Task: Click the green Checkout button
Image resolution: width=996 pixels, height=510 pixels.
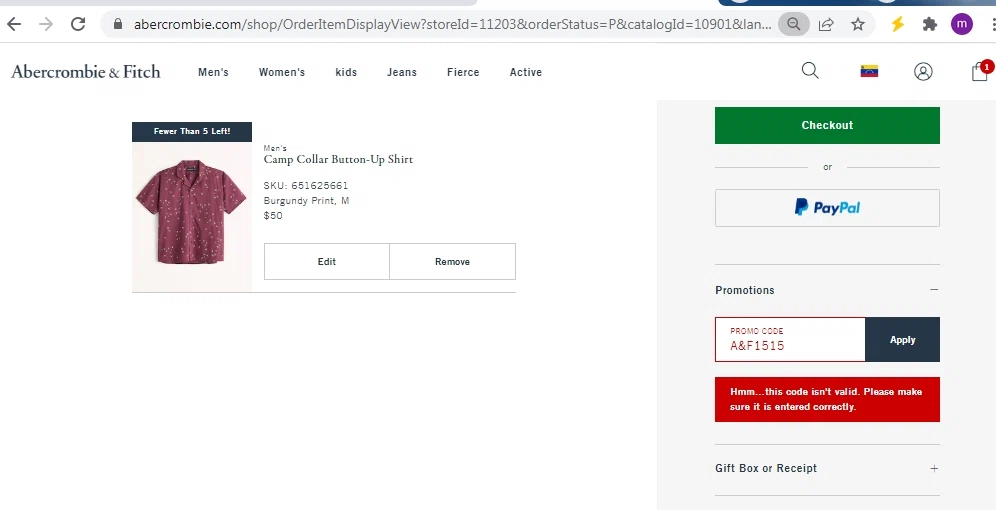Action: (x=827, y=125)
